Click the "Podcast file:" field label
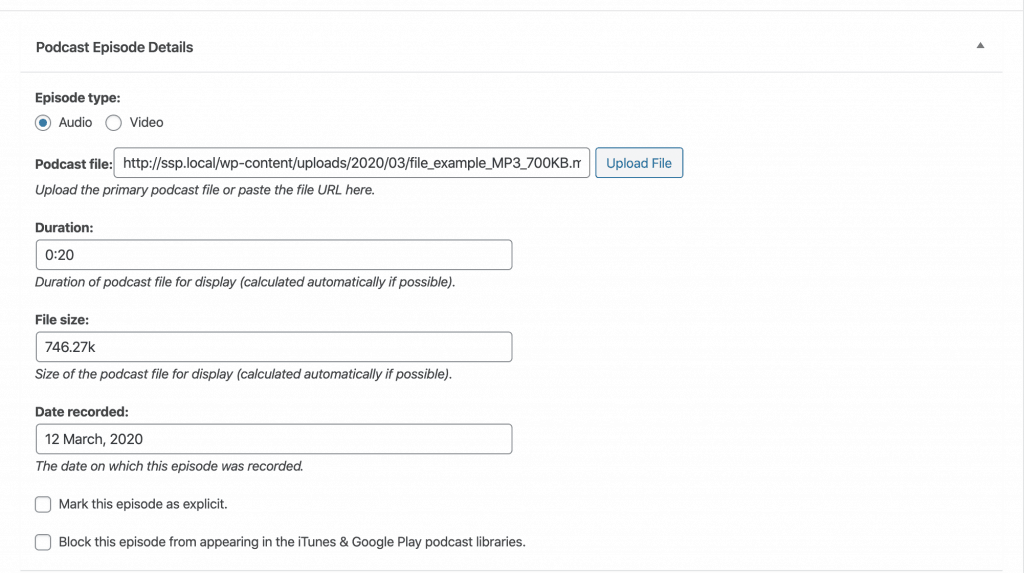The height and width of the screenshot is (573, 1024). pyautogui.click(x=74, y=164)
